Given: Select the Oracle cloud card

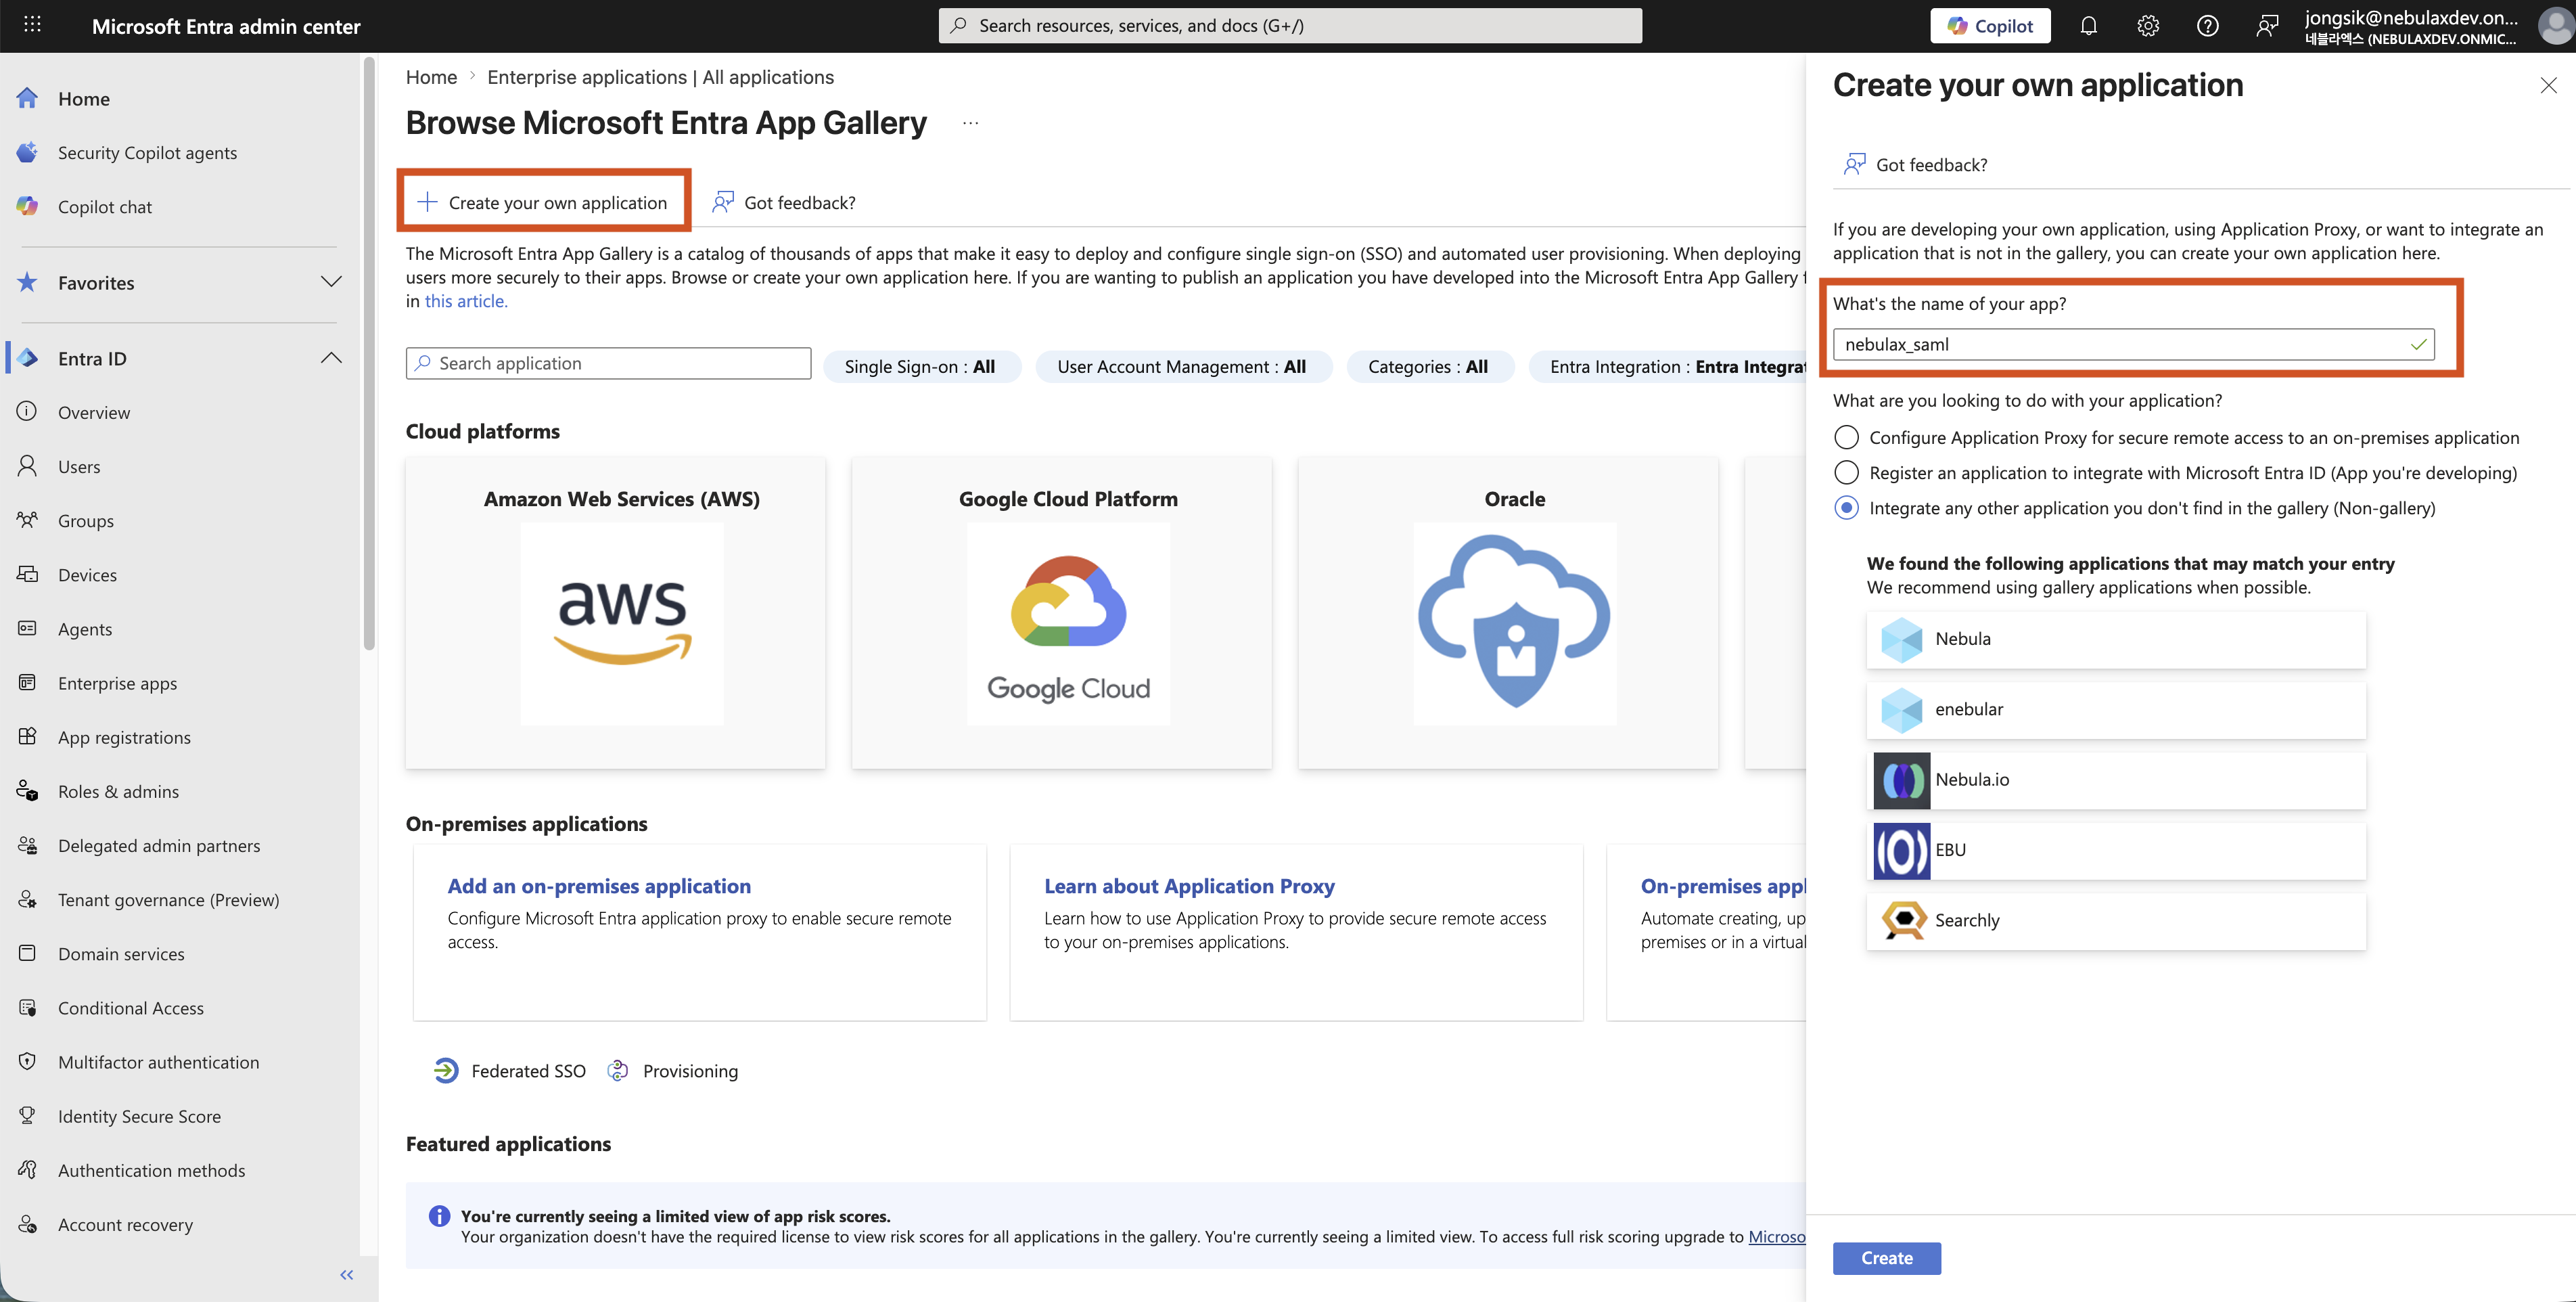Looking at the screenshot, I should (x=1508, y=613).
